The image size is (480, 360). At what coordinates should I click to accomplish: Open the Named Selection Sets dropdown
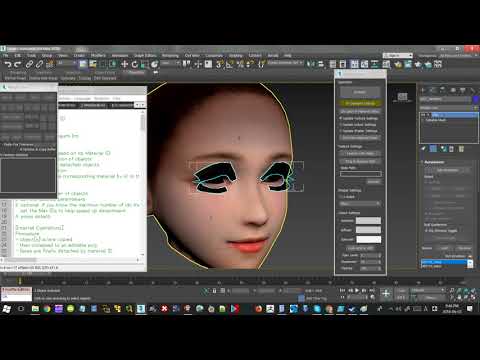(x=285, y=63)
